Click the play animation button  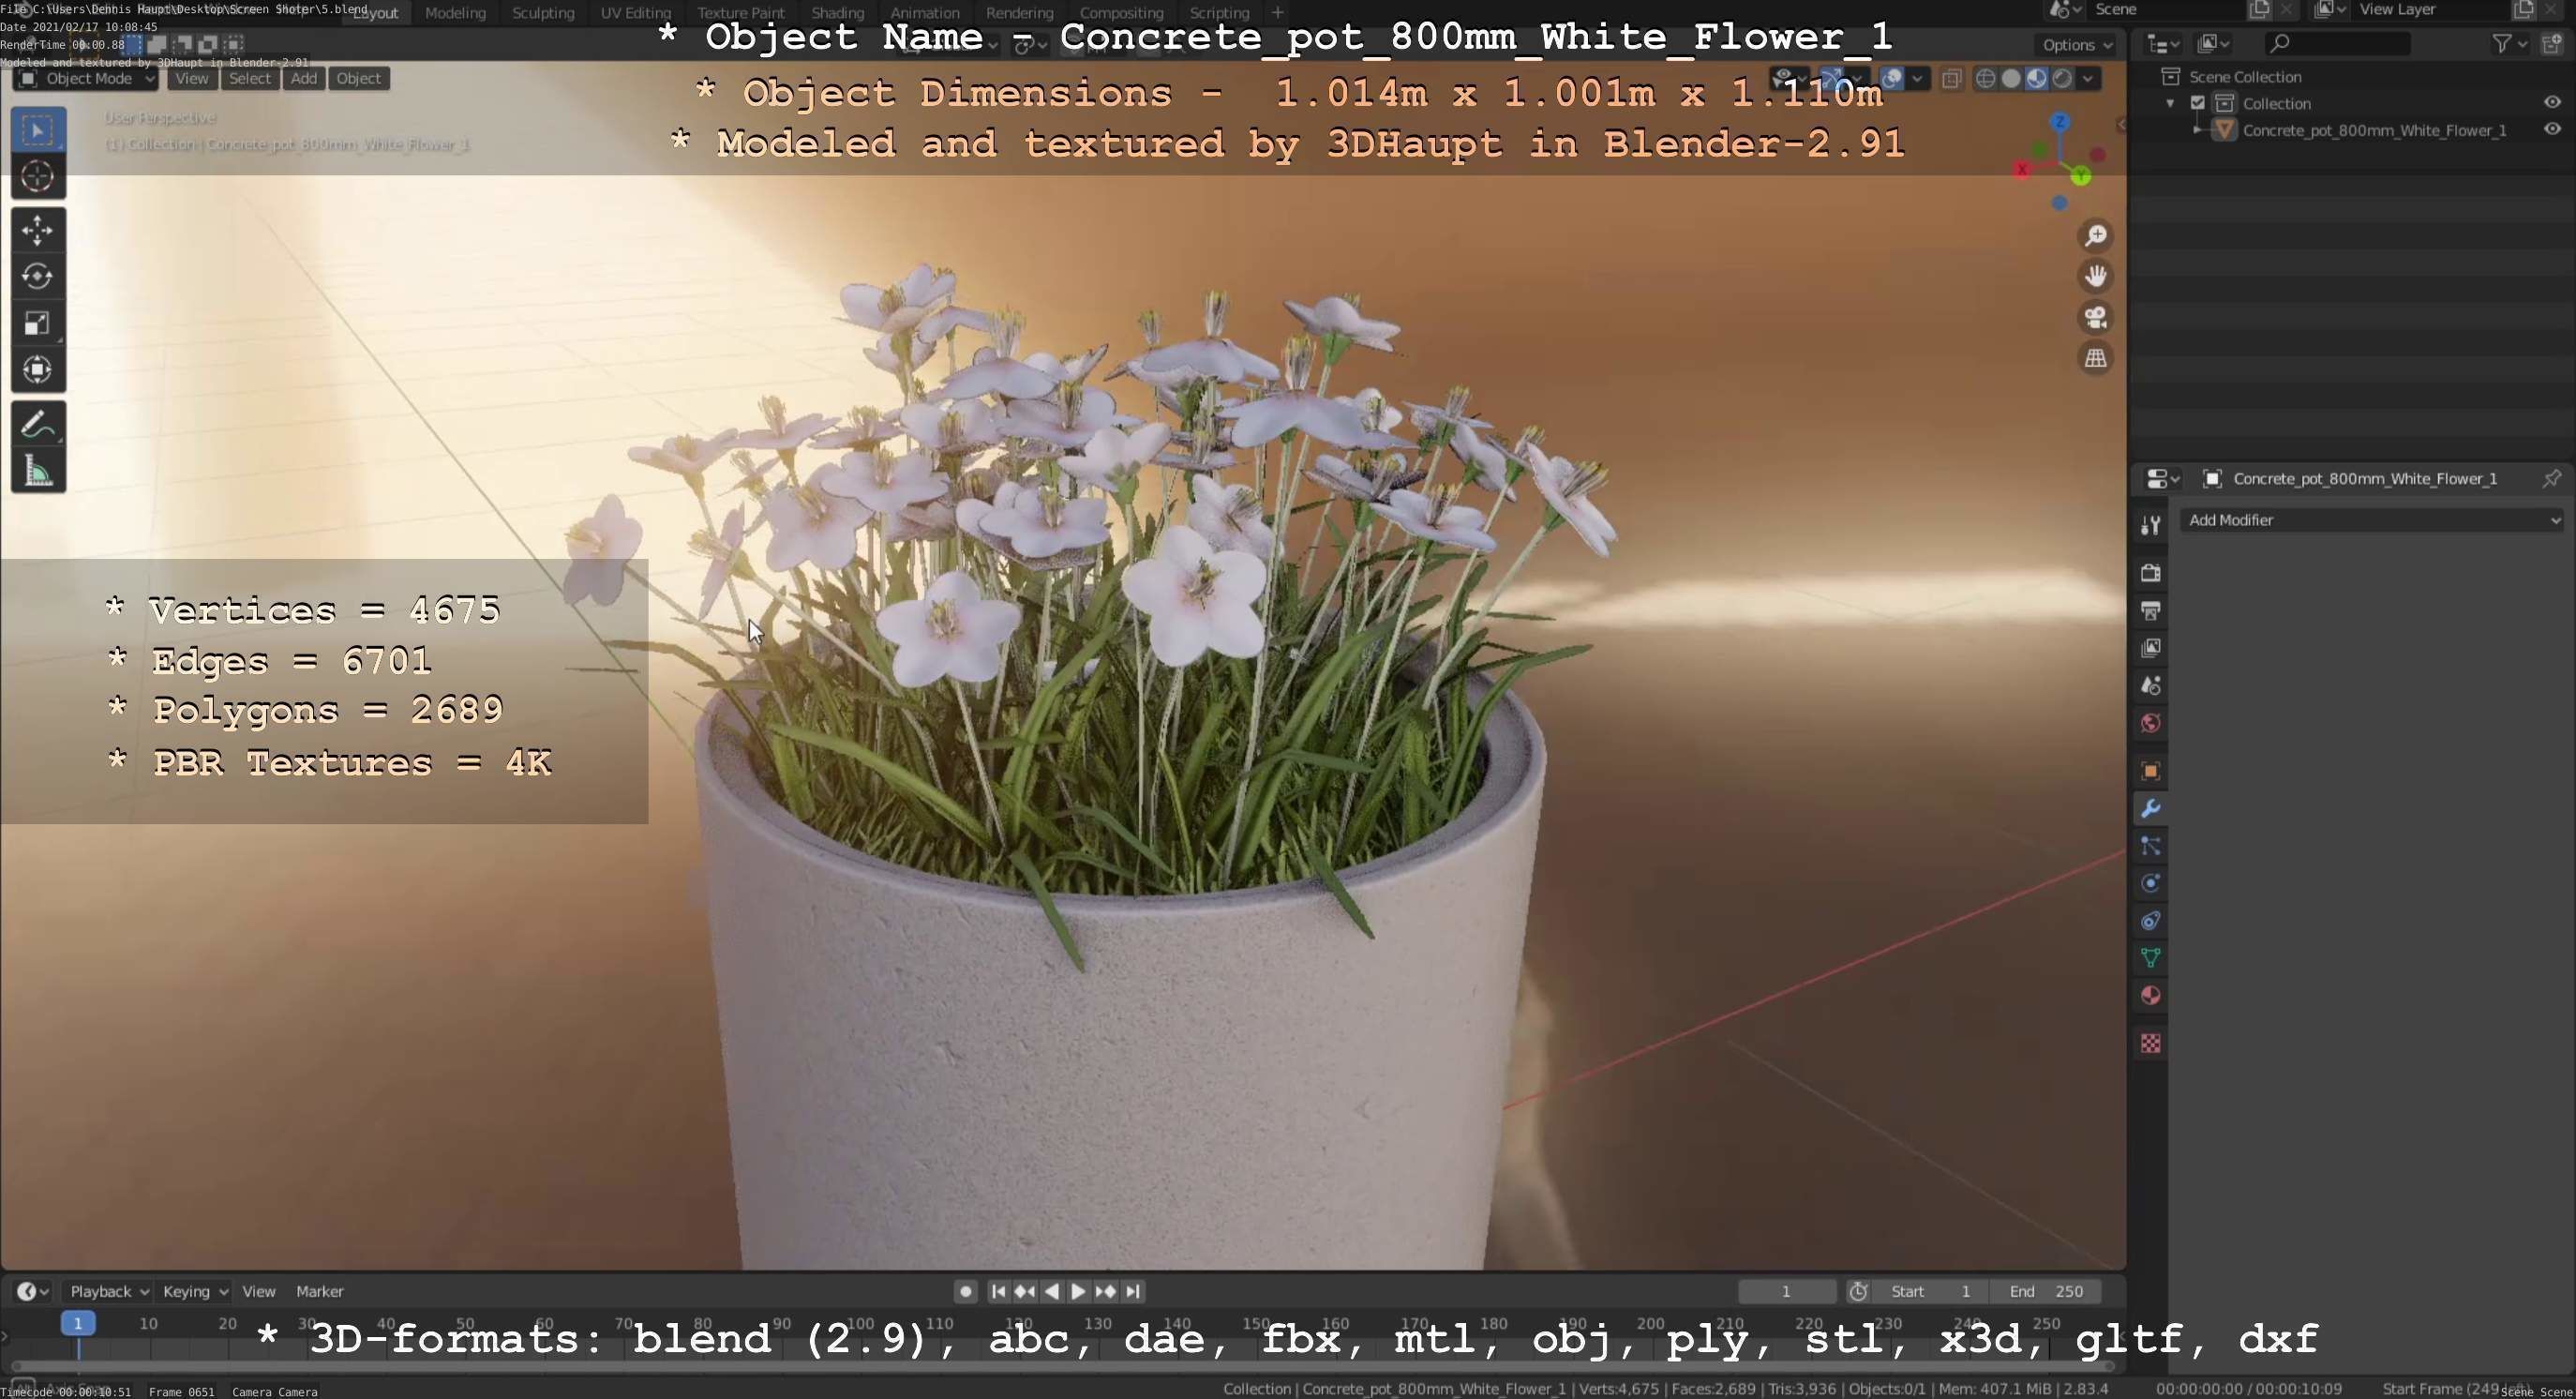click(x=1078, y=1292)
